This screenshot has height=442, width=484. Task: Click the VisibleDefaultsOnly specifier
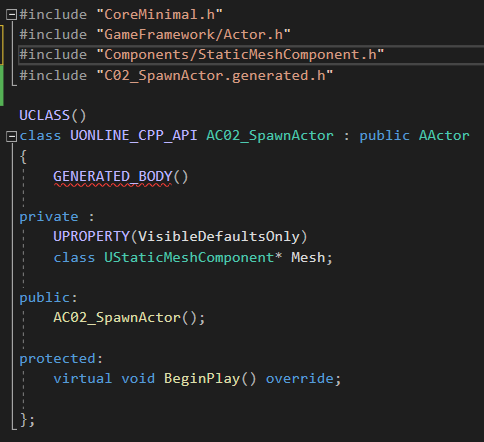click(x=219, y=237)
